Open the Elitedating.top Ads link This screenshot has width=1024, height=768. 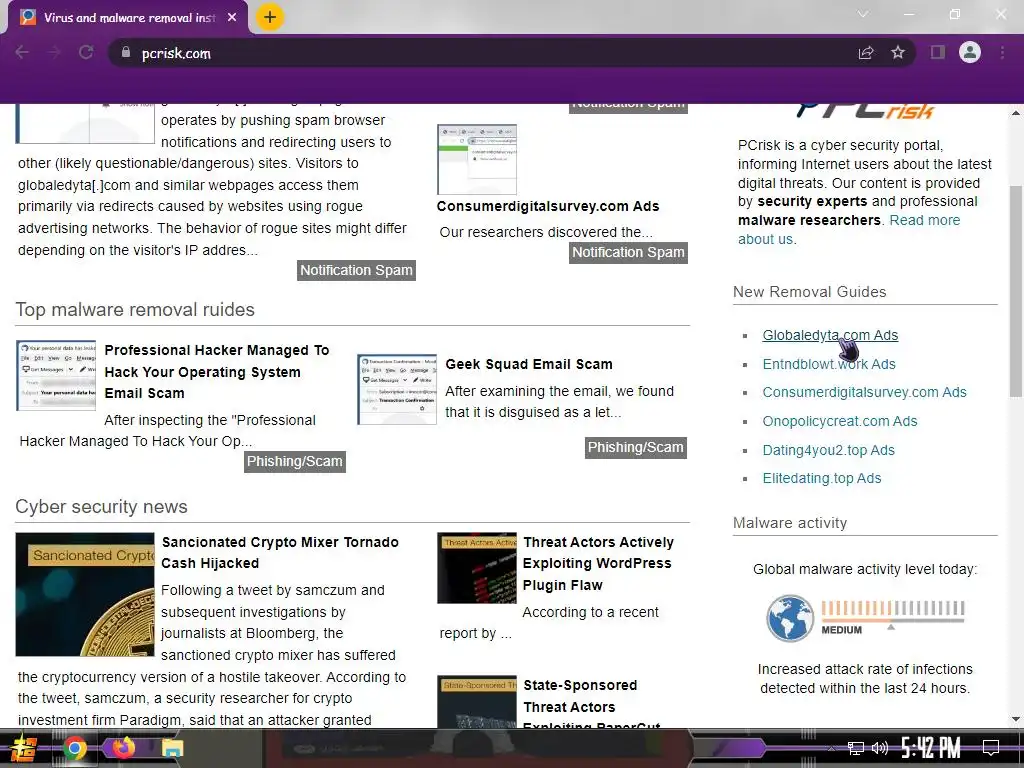coord(822,478)
